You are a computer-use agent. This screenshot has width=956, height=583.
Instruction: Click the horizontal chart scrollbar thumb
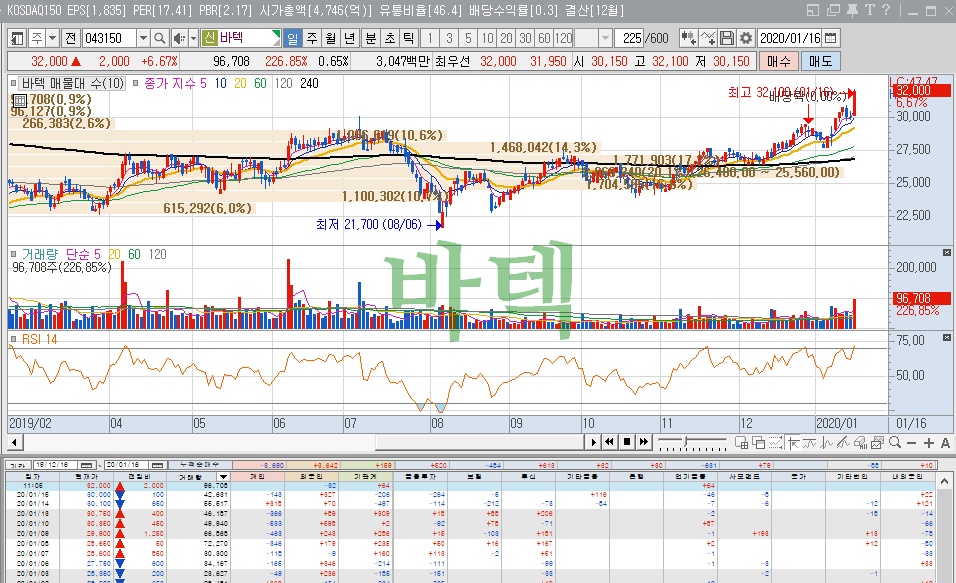click(x=480, y=442)
